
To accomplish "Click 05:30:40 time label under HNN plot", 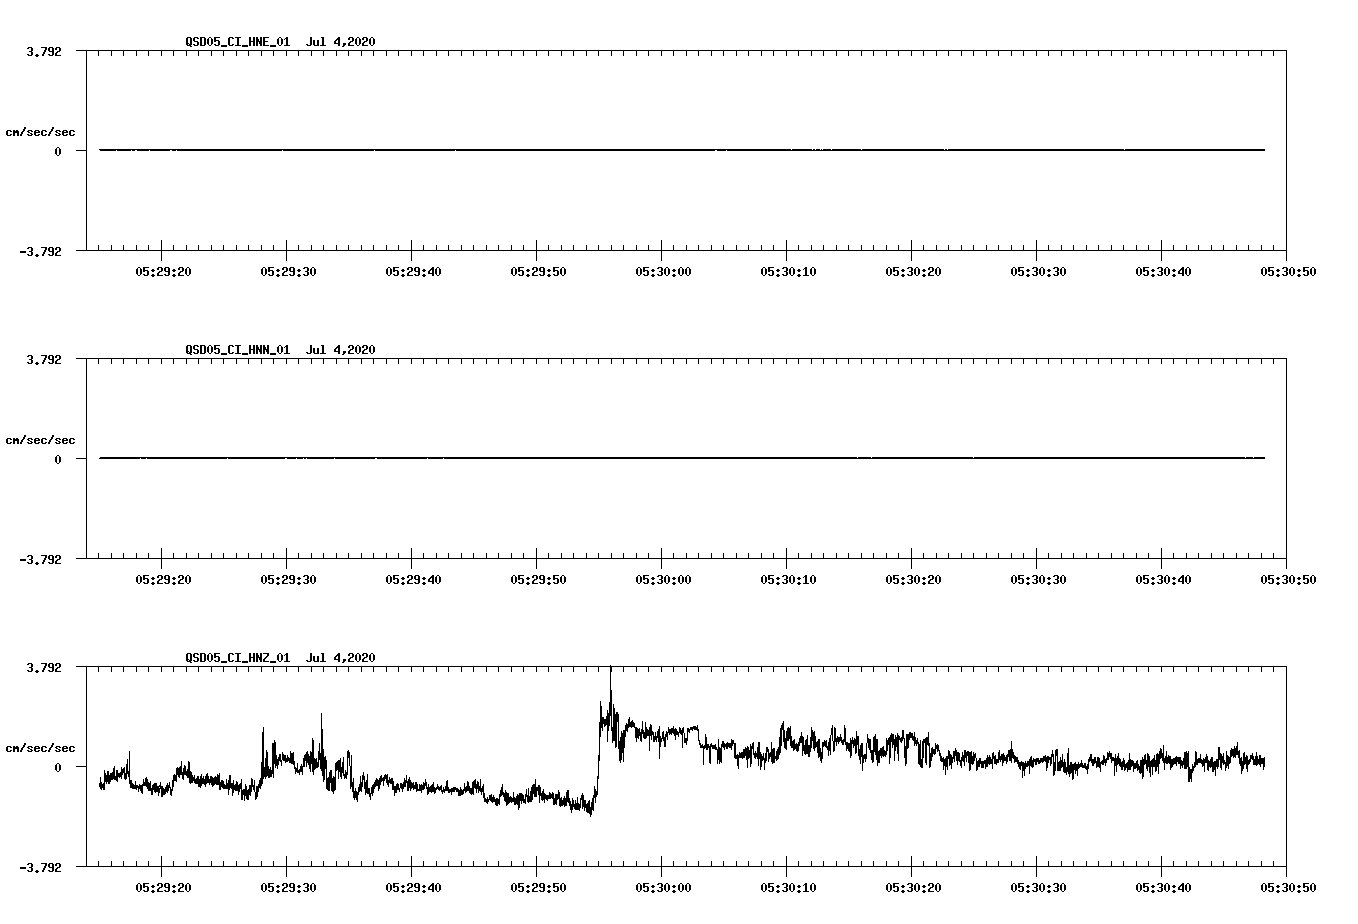I will (1164, 579).
